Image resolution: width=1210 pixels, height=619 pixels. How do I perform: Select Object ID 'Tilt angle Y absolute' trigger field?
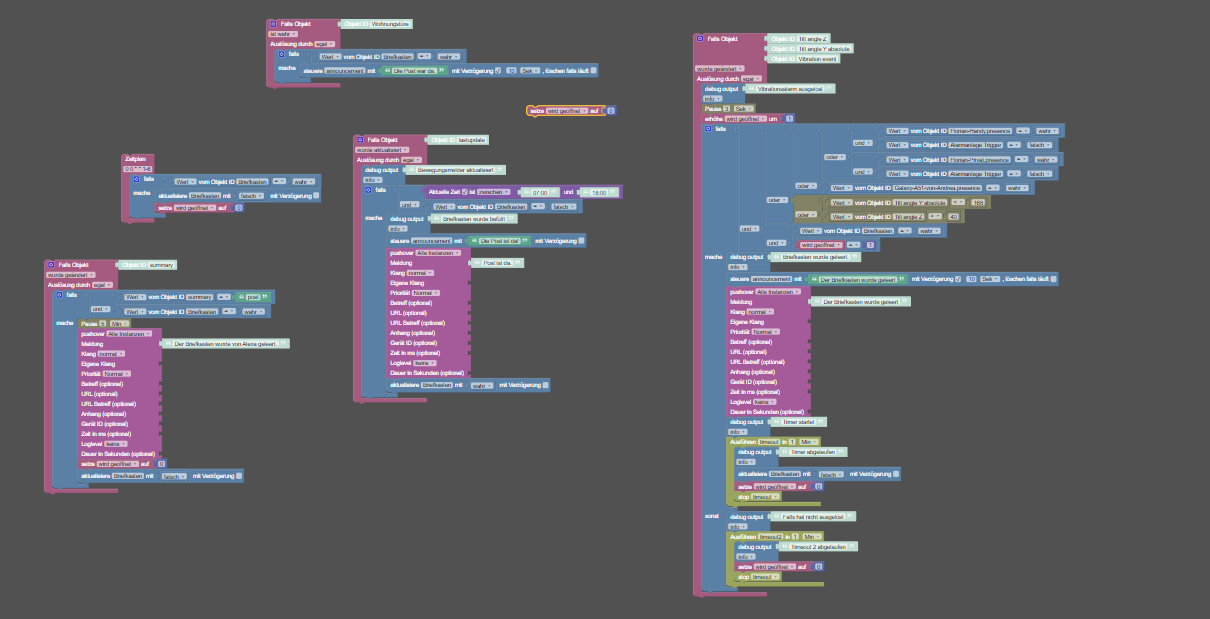tap(824, 48)
